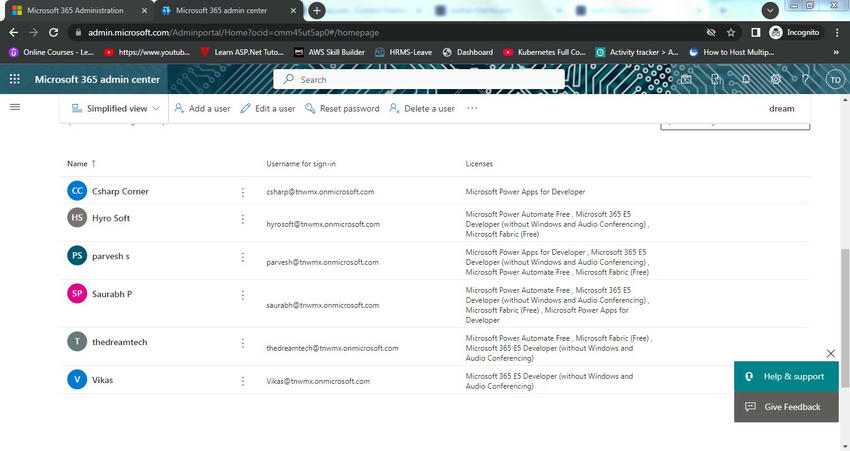Open AWS Skill Builder bookmark
Screen dimensions: 850x451
pyautogui.click(x=329, y=52)
